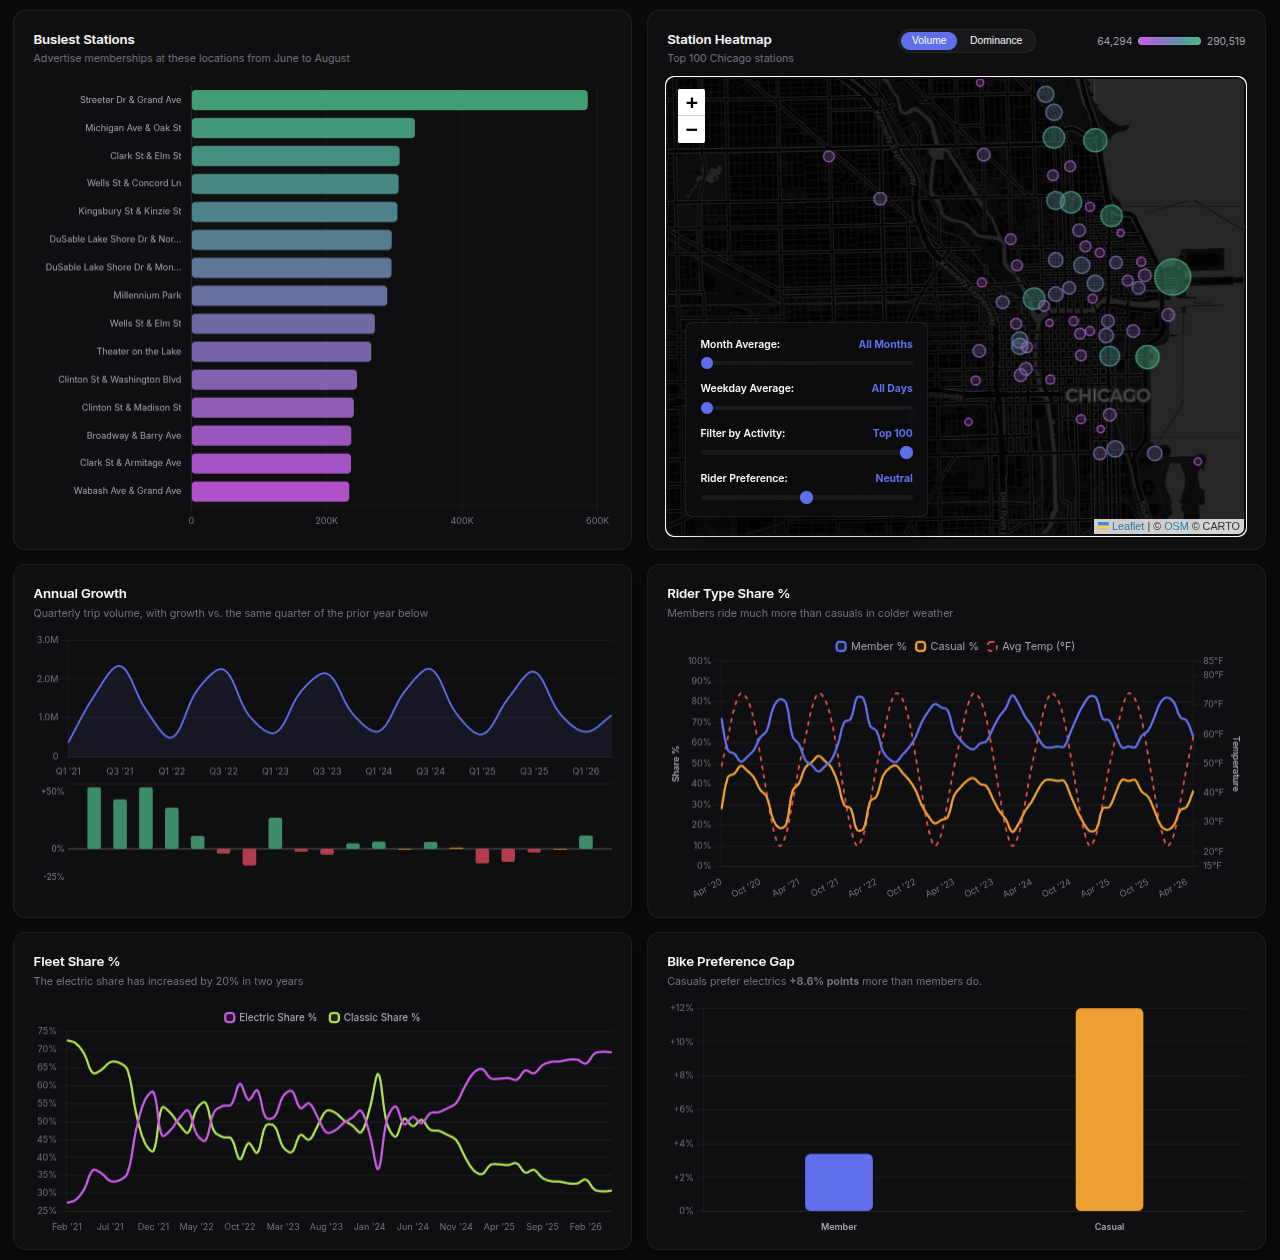
Task: Click the 'Bike Preference Gap' heading
Action: pyautogui.click(x=731, y=962)
